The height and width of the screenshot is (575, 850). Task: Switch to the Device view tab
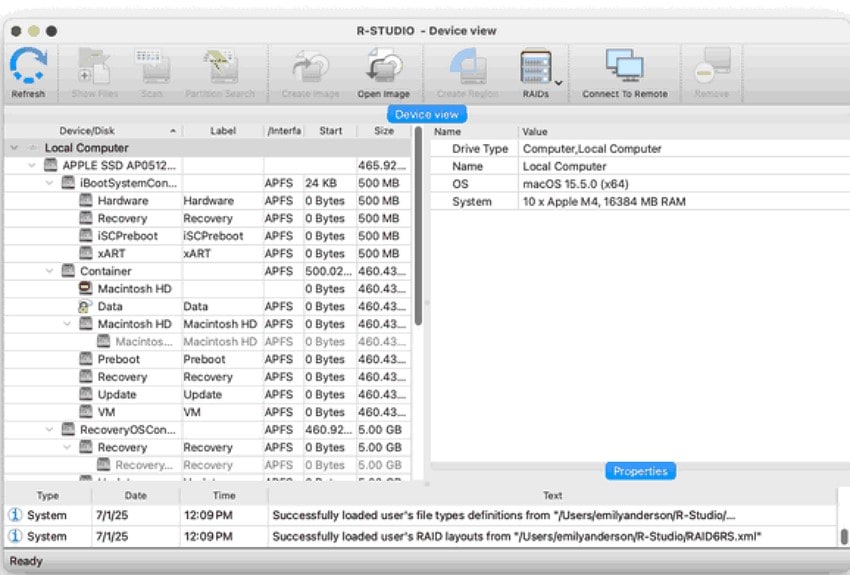[427, 114]
